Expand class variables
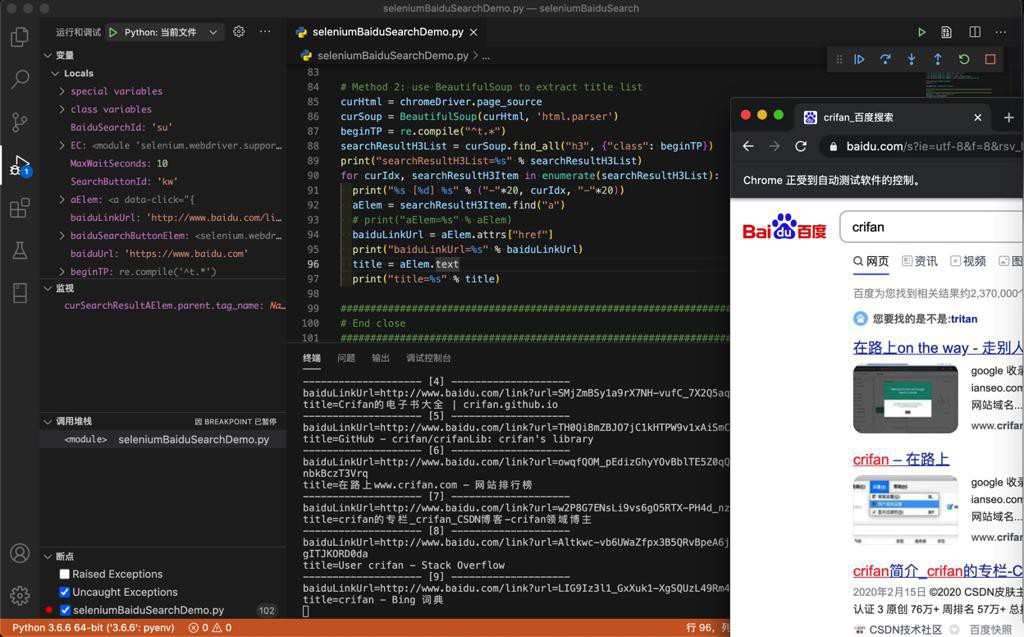Image resolution: width=1024 pixels, height=637 pixels. coord(62,109)
